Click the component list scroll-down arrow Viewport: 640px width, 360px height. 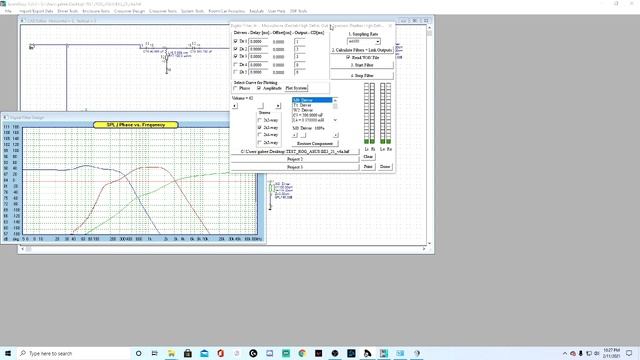pyautogui.click(x=335, y=120)
